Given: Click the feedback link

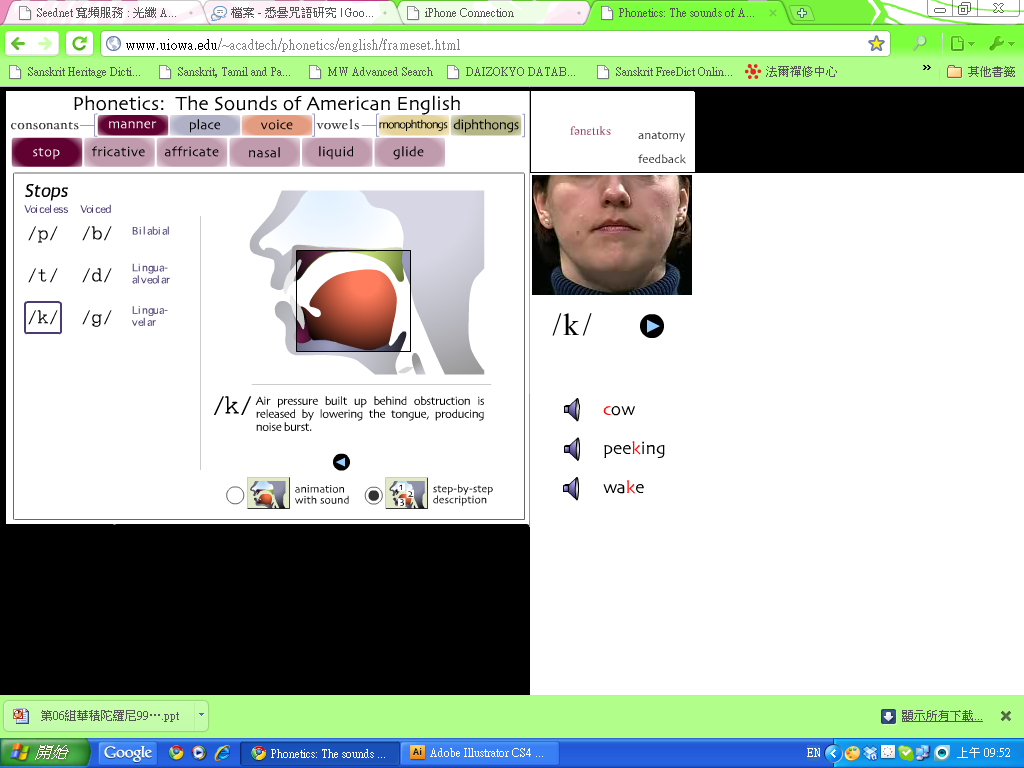Looking at the screenshot, I should [661, 159].
